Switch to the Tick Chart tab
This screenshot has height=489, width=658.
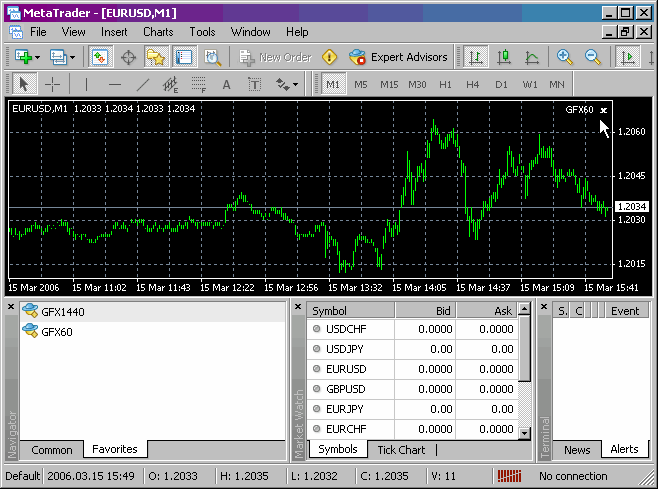coord(401,450)
